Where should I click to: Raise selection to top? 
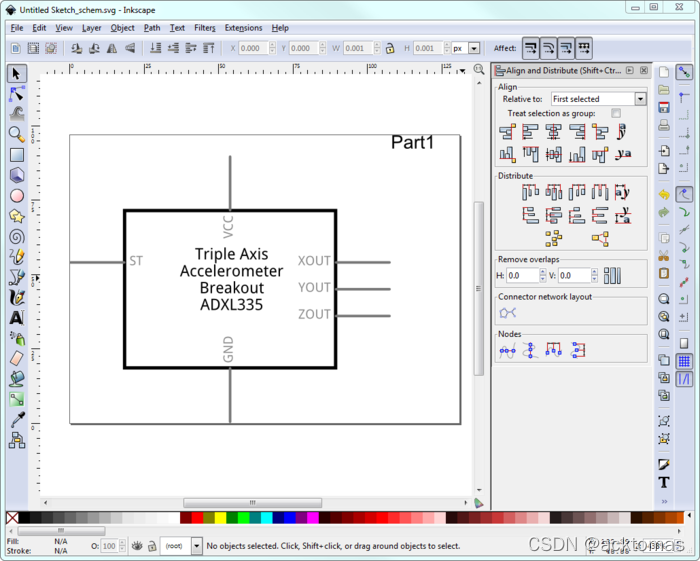tap(209, 48)
